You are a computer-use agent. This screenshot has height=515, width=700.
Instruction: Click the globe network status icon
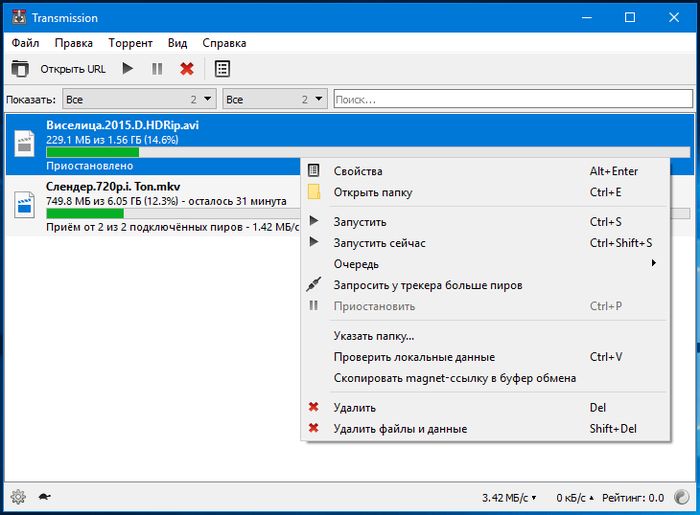[682, 496]
